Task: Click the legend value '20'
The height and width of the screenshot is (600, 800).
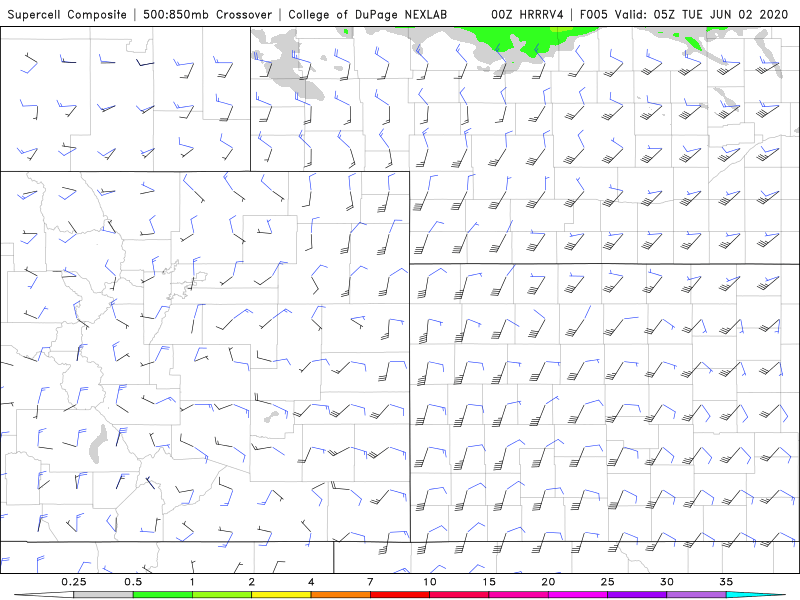Action: pyautogui.click(x=548, y=582)
